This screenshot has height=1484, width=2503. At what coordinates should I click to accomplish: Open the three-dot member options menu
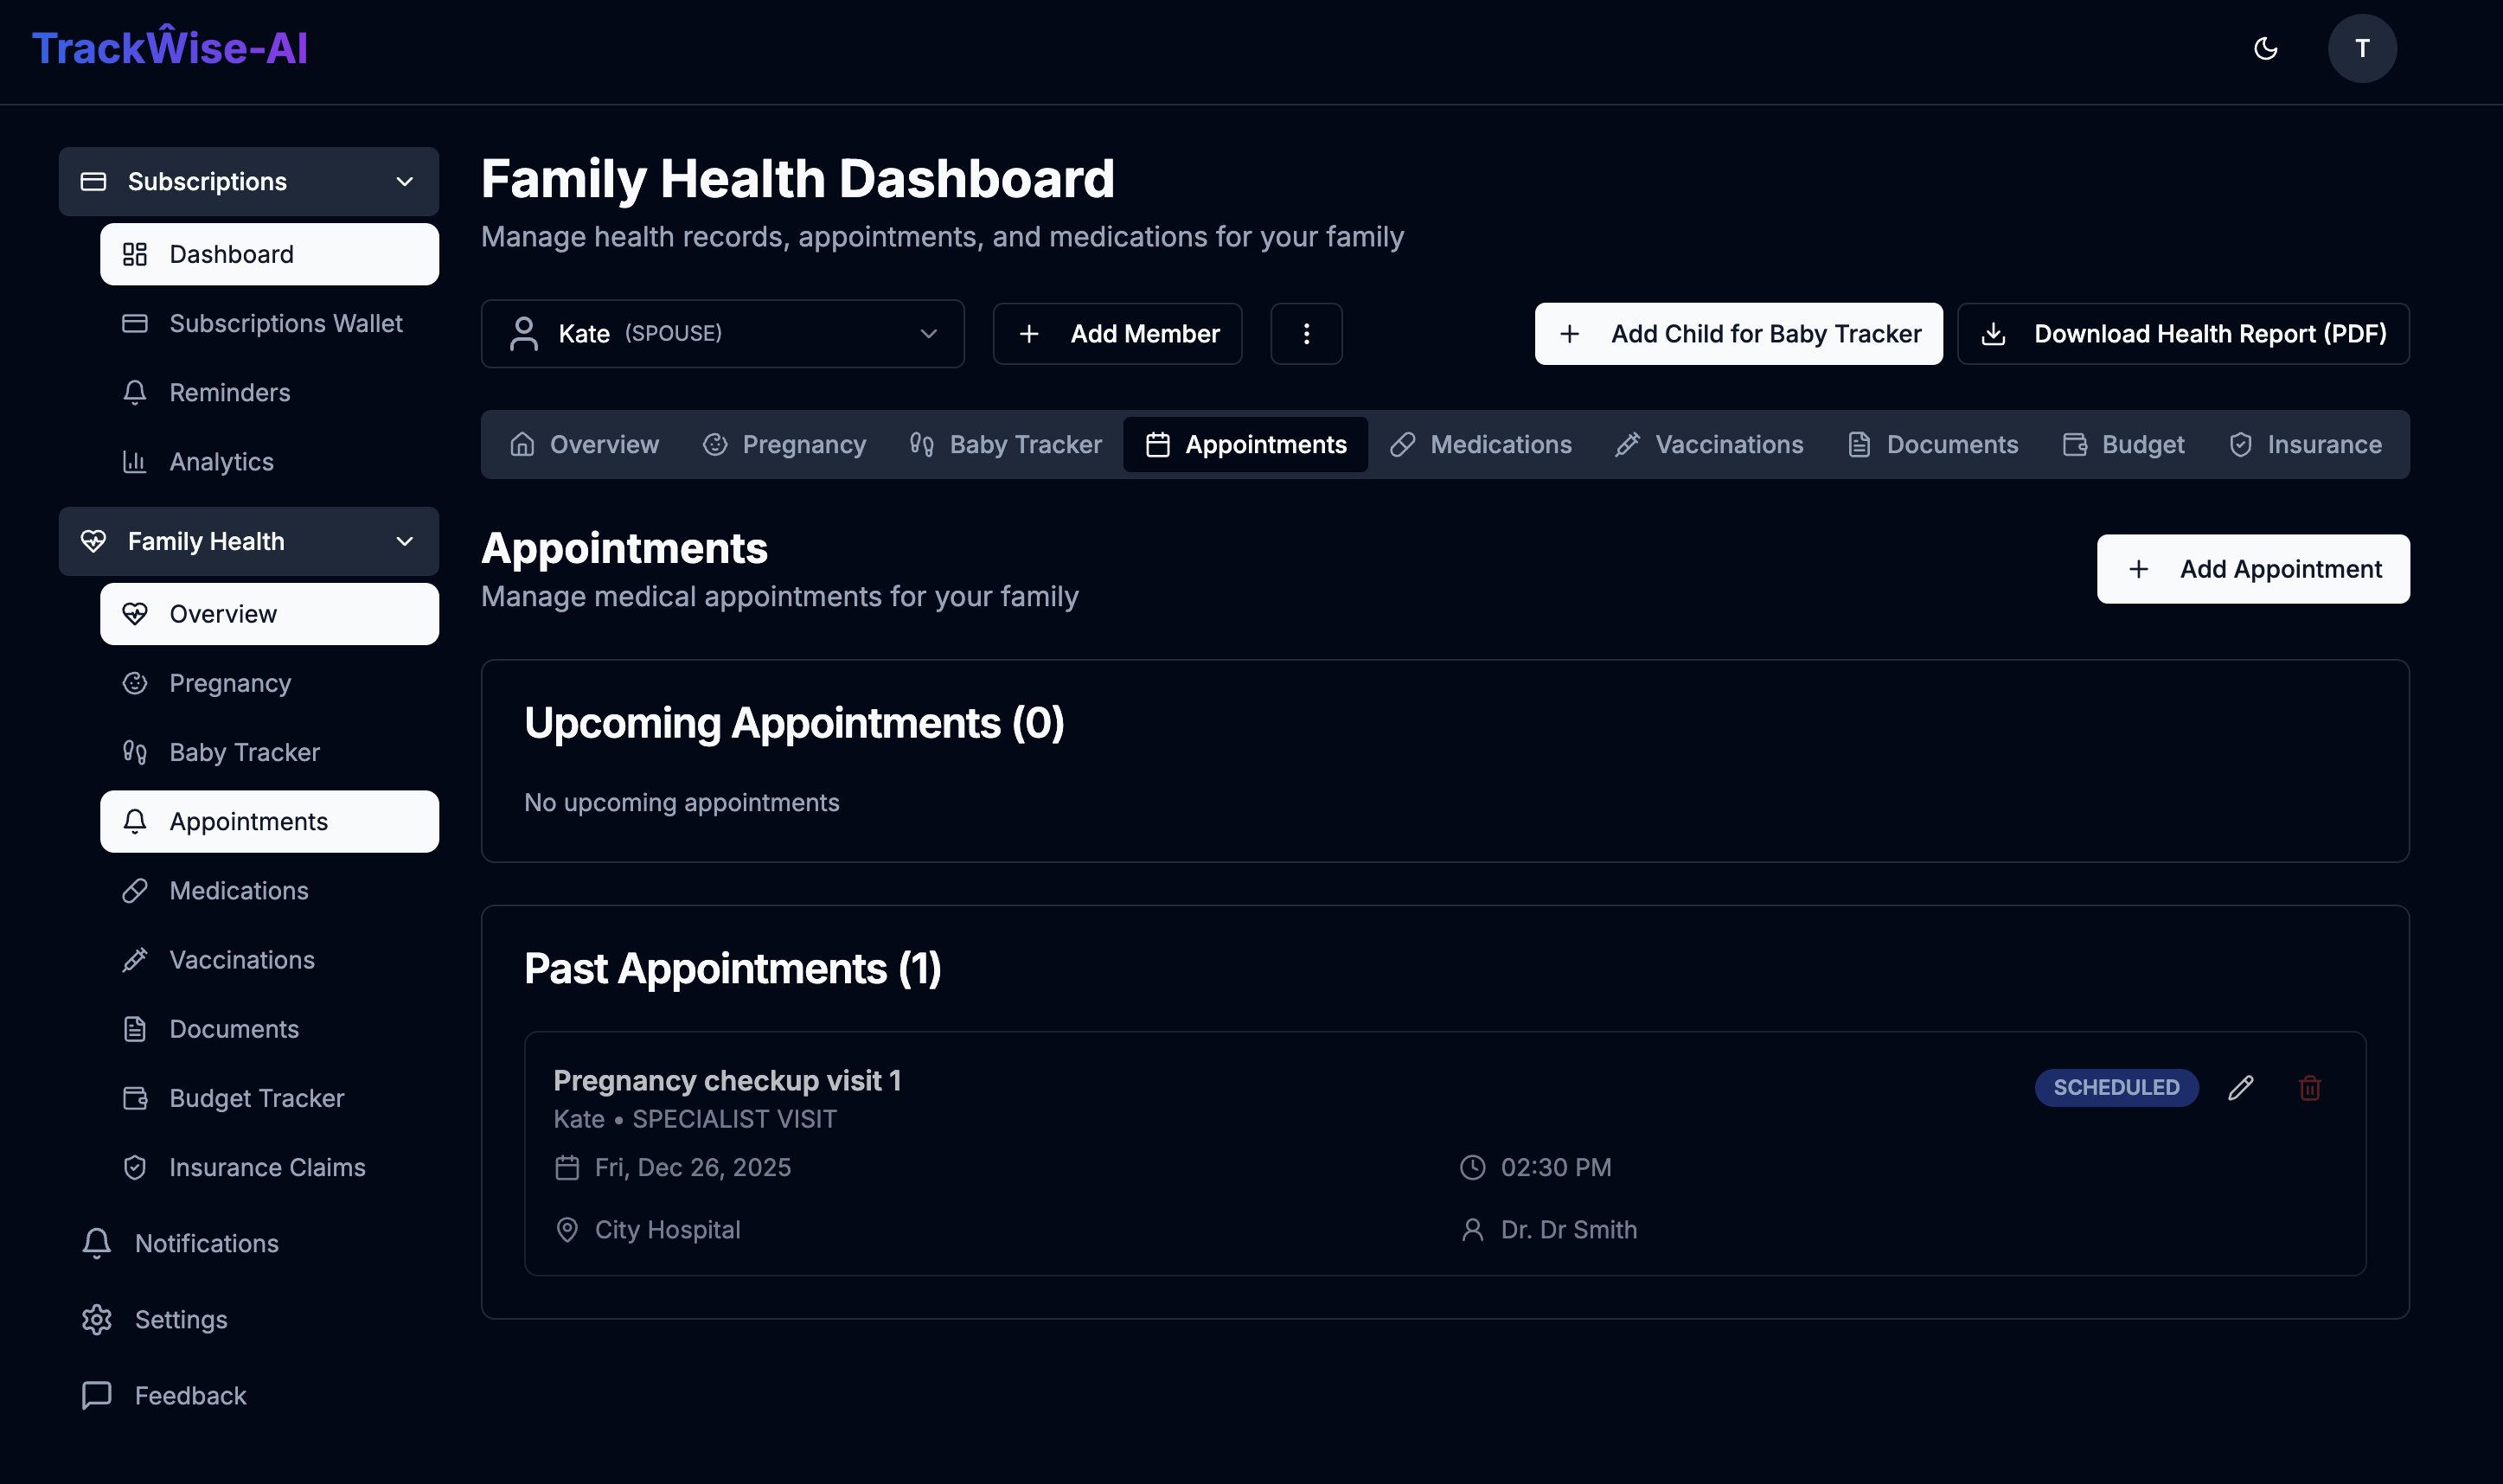coord(1305,333)
